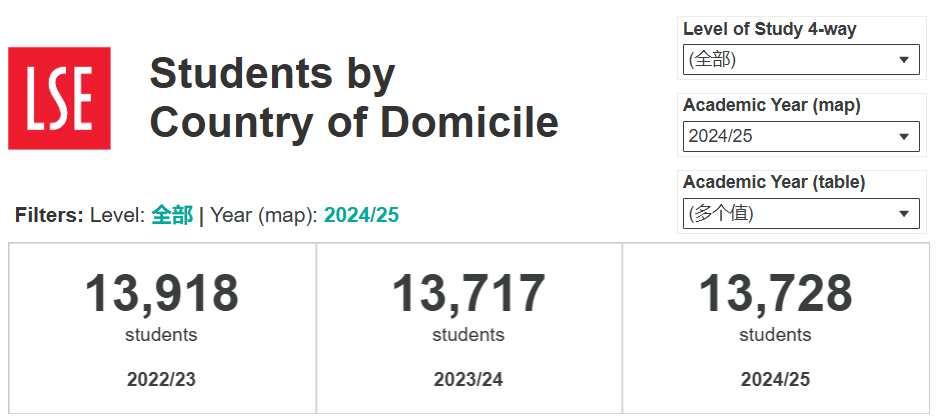Select the 2022/23 year label
940x416 pixels.
[161, 379]
